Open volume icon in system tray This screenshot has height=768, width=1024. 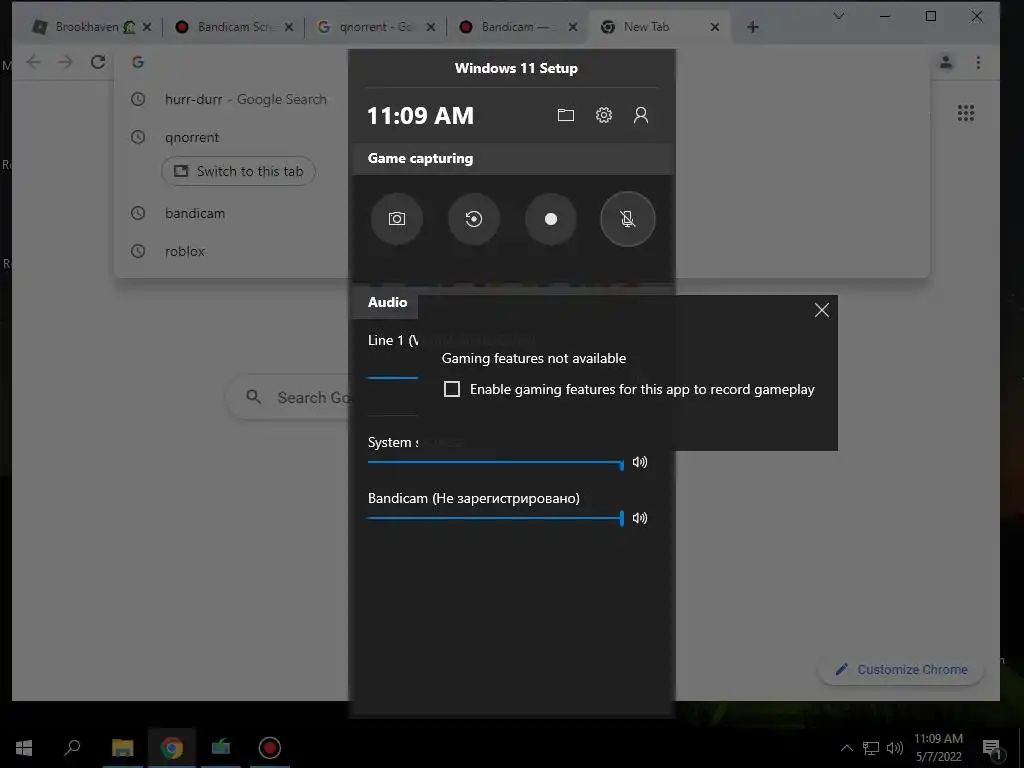pyautogui.click(x=894, y=748)
